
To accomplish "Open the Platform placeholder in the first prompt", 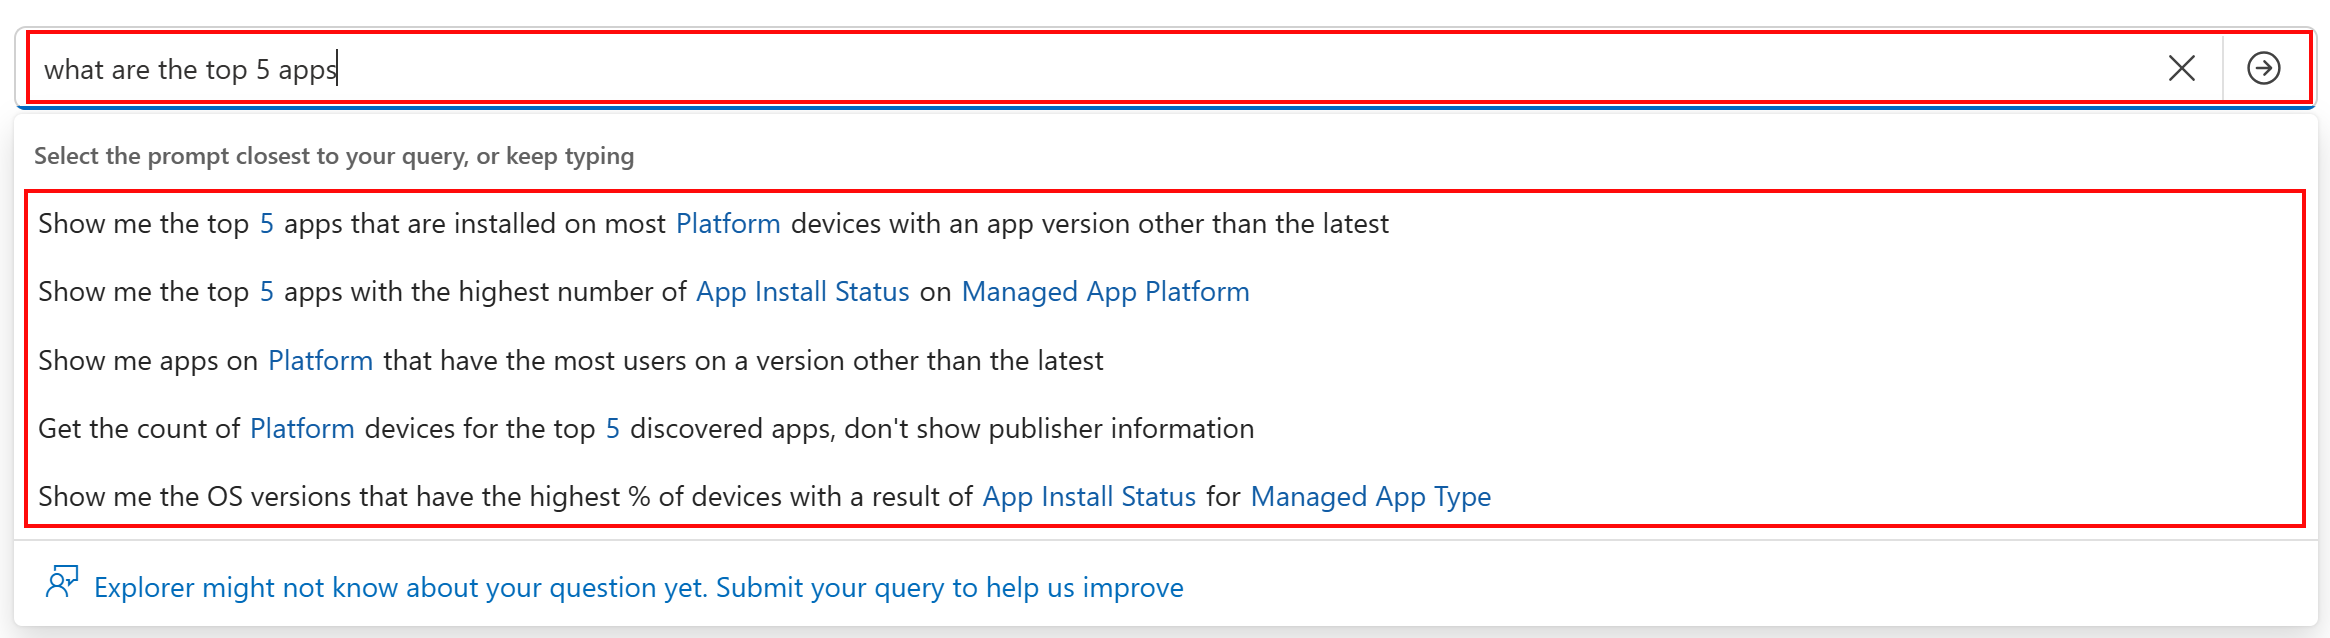I will coord(728,224).
